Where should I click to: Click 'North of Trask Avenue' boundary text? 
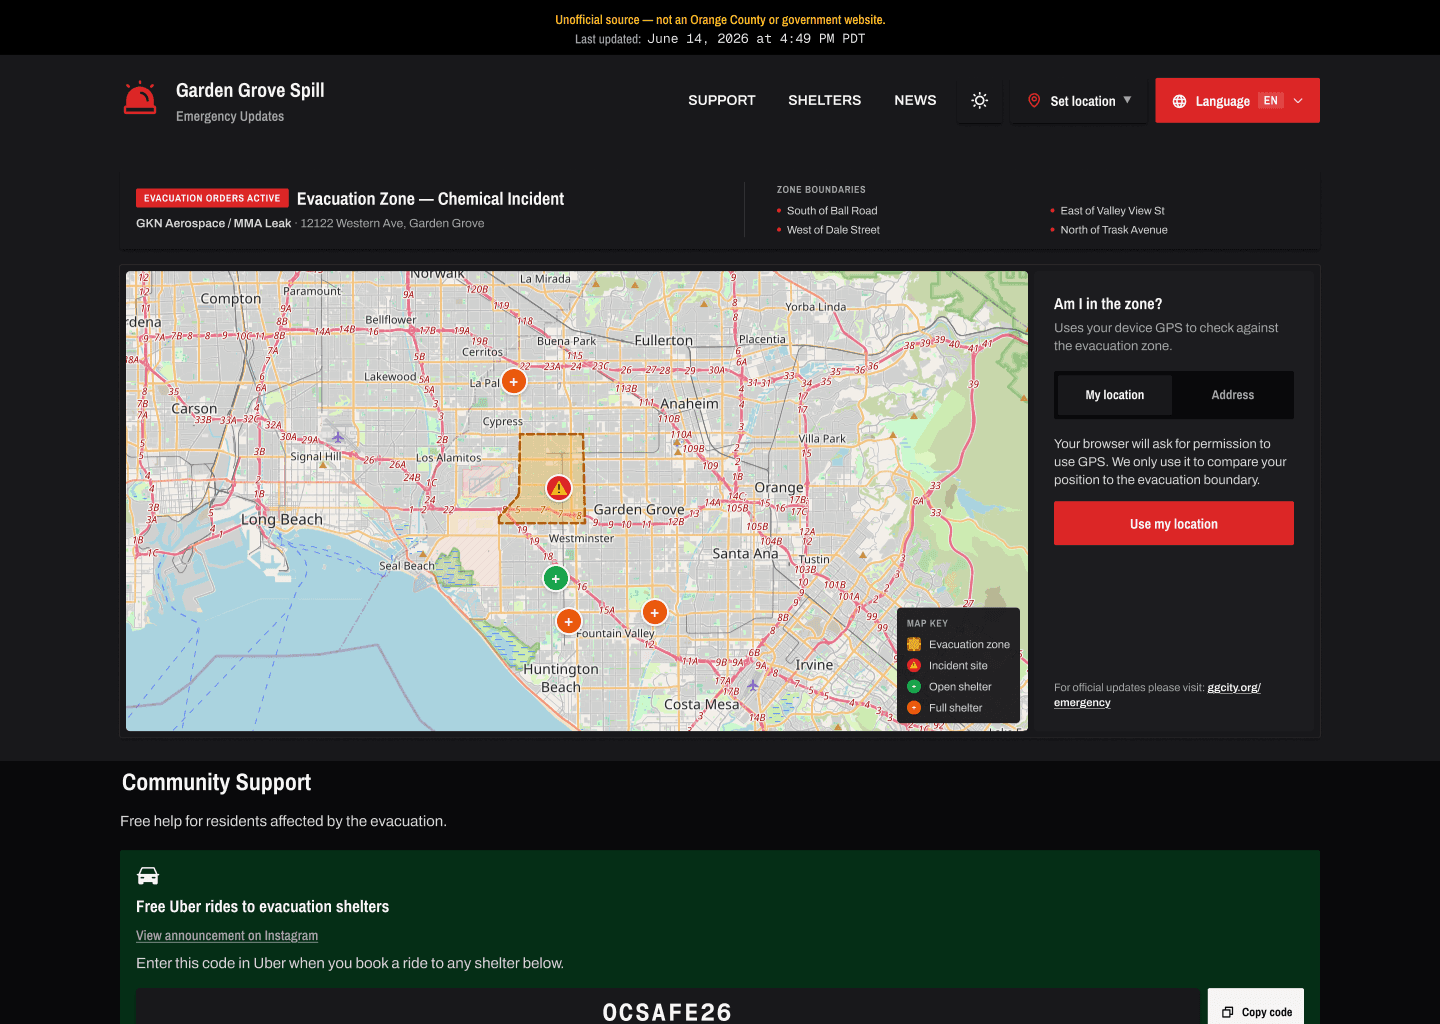1114,229
